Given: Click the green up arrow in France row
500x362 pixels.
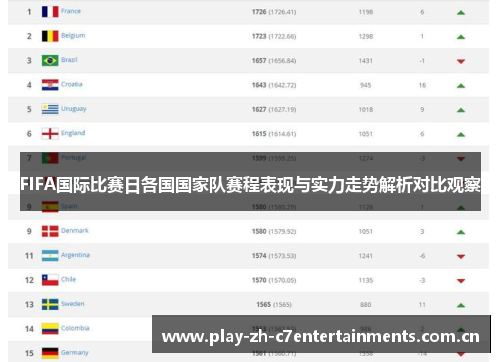Looking at the screenshot, I should (x=461, y=13).
